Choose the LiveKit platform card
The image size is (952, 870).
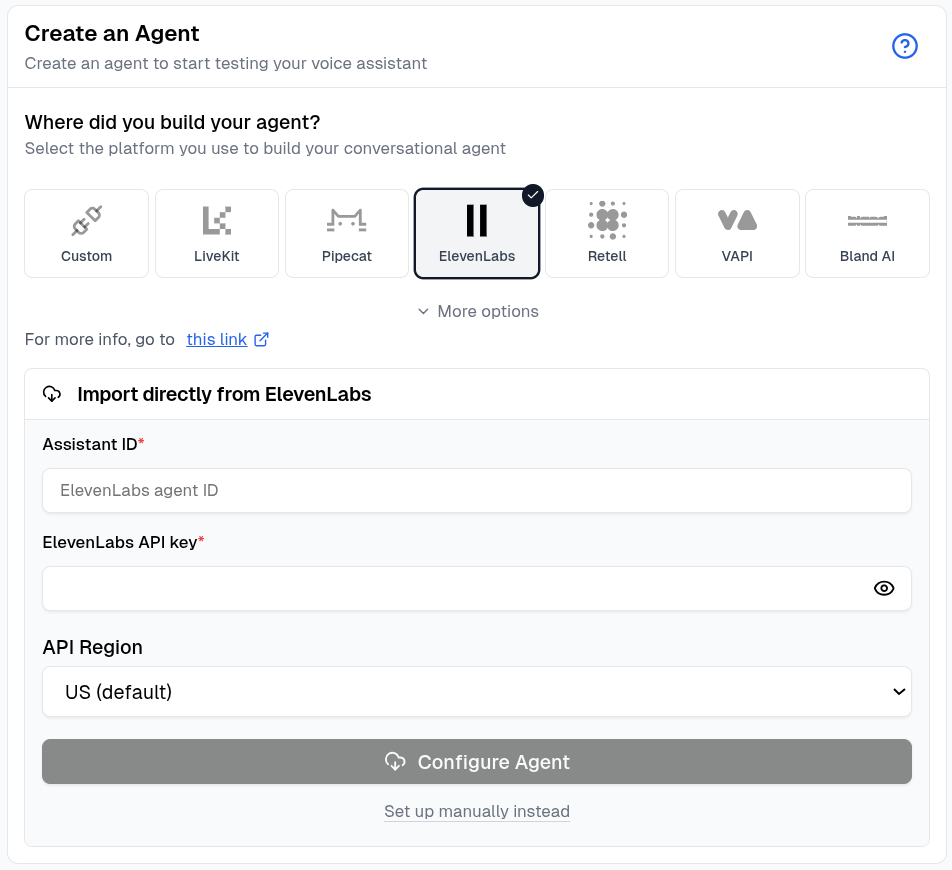[217, 234]
